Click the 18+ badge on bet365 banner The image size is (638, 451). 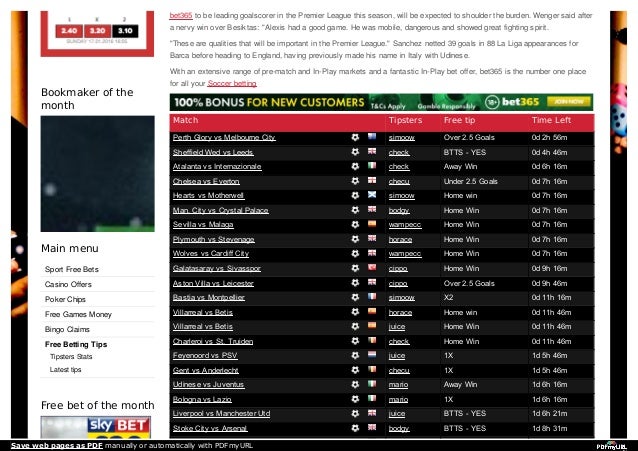pos(492,102)
